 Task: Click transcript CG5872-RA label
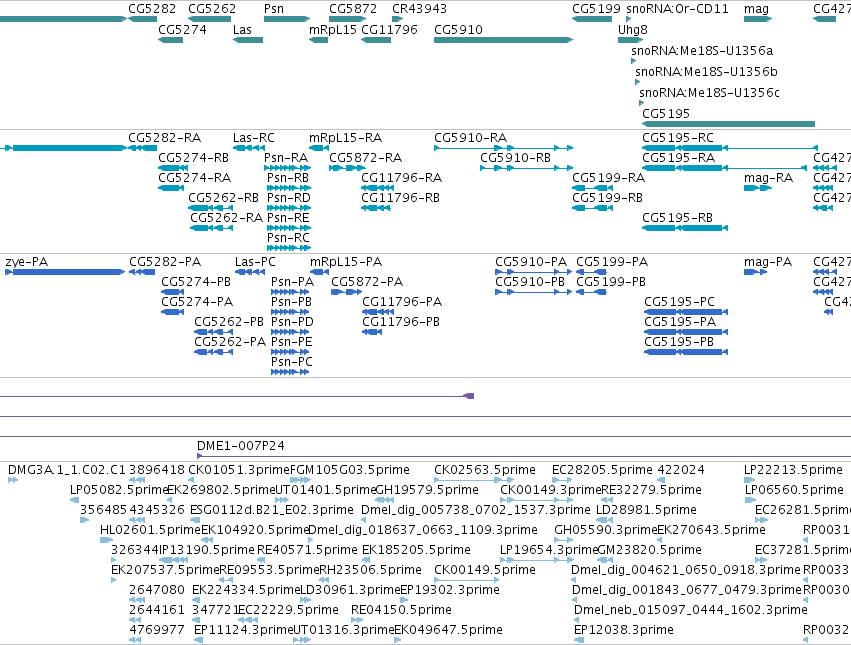tap(365, 157)
